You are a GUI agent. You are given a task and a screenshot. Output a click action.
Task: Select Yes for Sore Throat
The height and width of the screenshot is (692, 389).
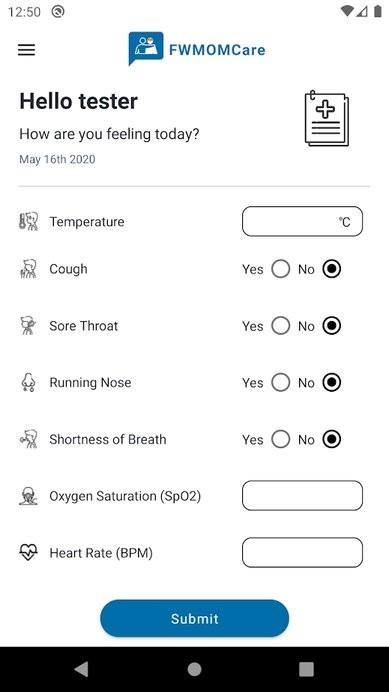[281, 326]
